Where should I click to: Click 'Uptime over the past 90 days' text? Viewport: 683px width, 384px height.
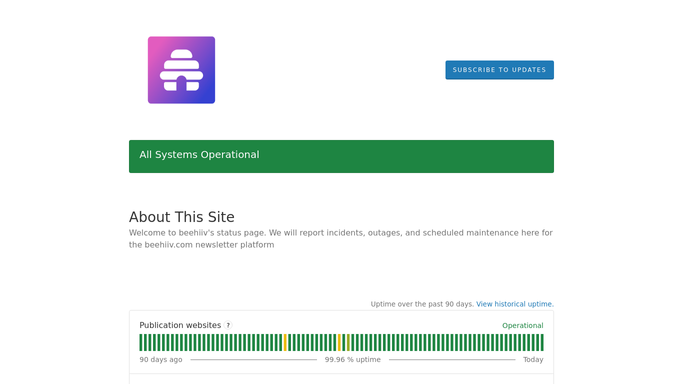click(x=422, y=304)
